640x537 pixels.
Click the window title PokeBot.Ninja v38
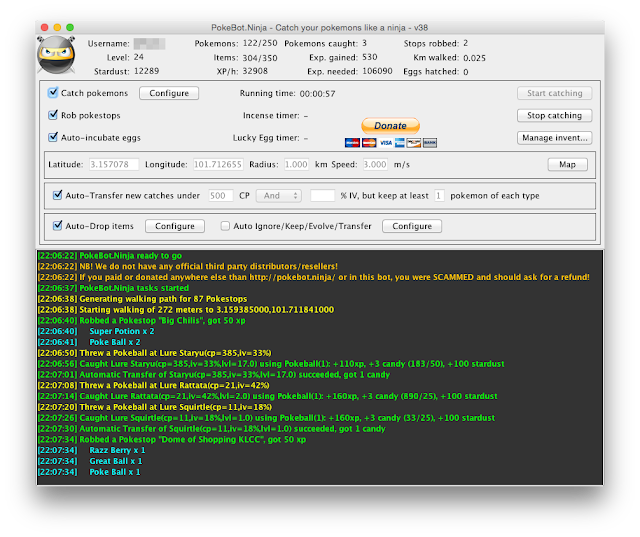(320, 27)
